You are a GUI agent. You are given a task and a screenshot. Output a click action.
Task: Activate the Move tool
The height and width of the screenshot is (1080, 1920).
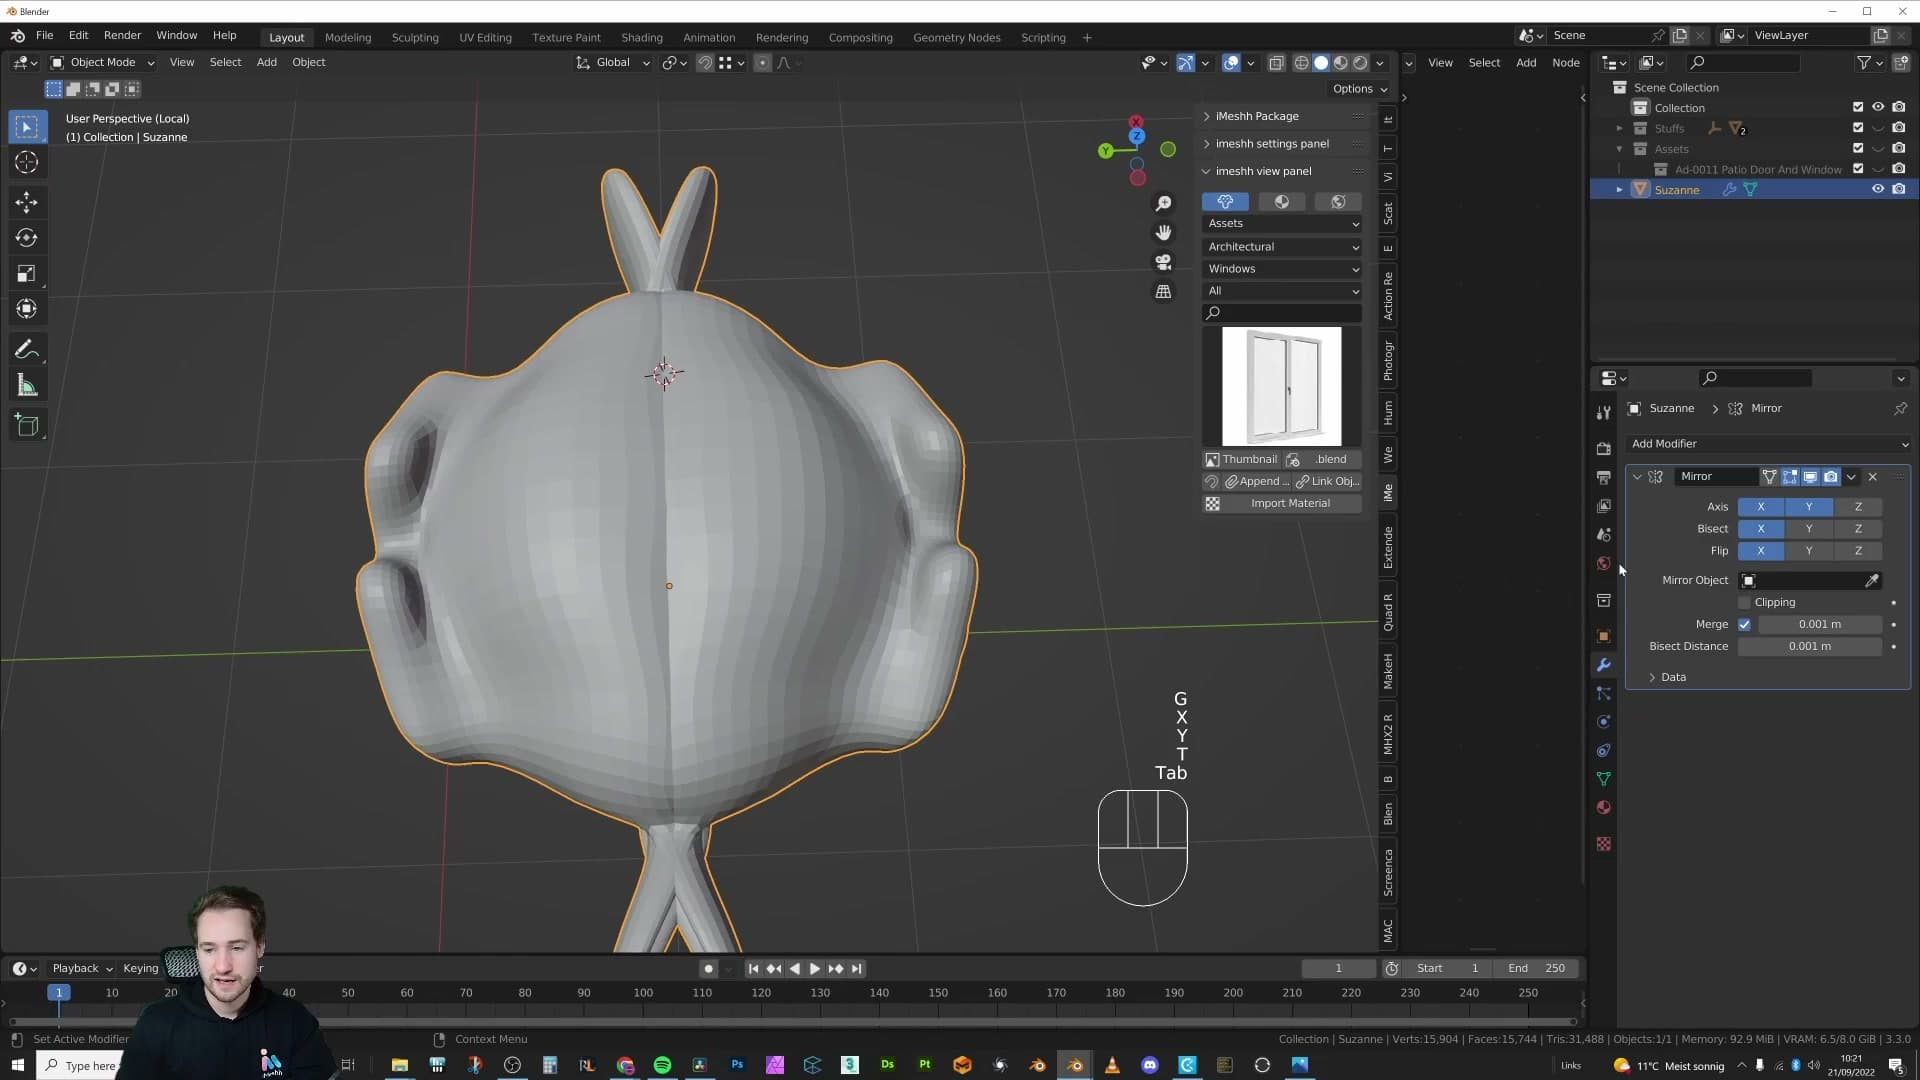pyautogui.click(x=27, y=202)
